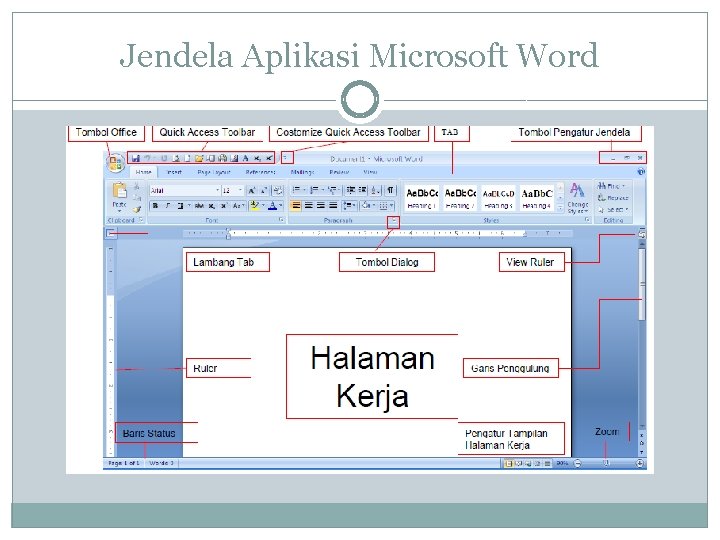Image resolution: width=720 pixels, height=540 pixels.
Task: Select the Format Painter brush icon
Action: click(137, 209)
